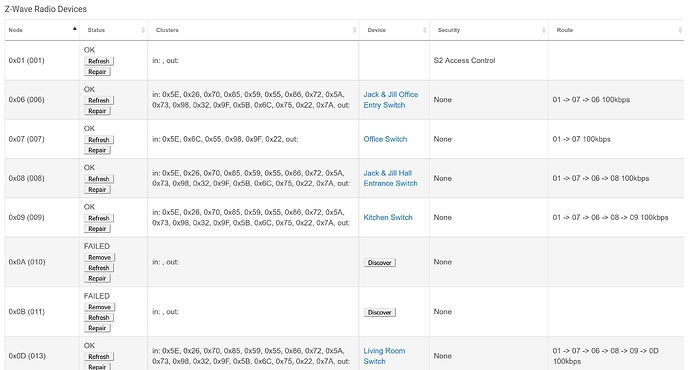Discover device for node 0x0A

pyautogui.click(x=380, y=263)
